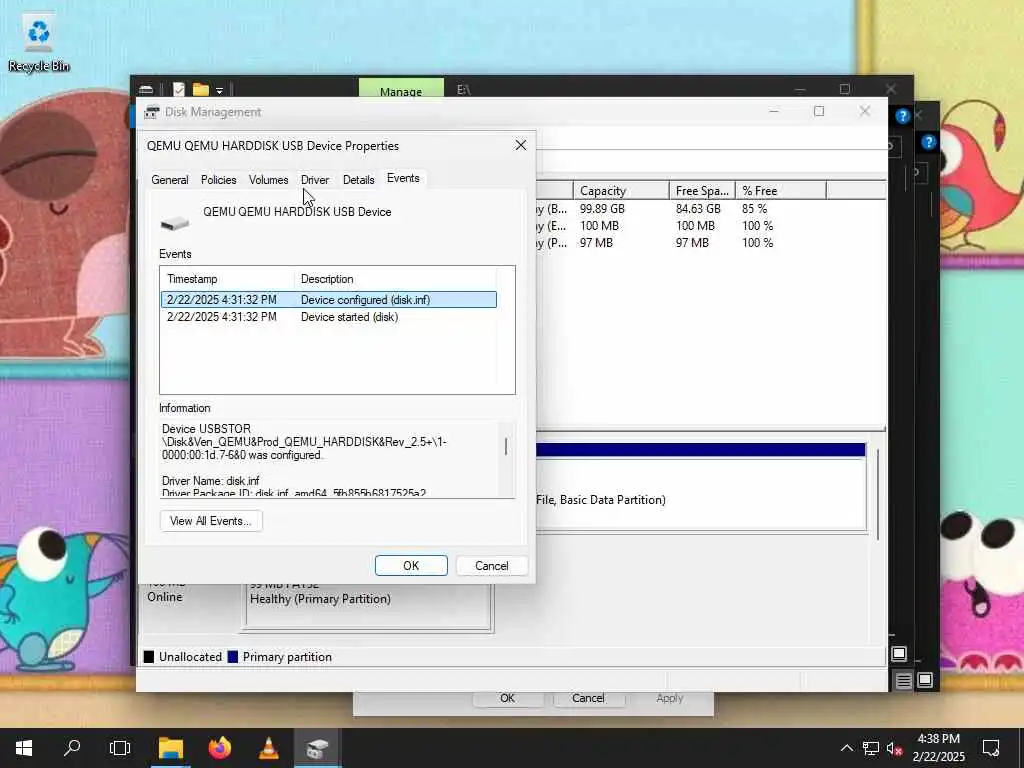Click the Basic Data Partition graphic
1024x768 pixels.
point(701,487)
